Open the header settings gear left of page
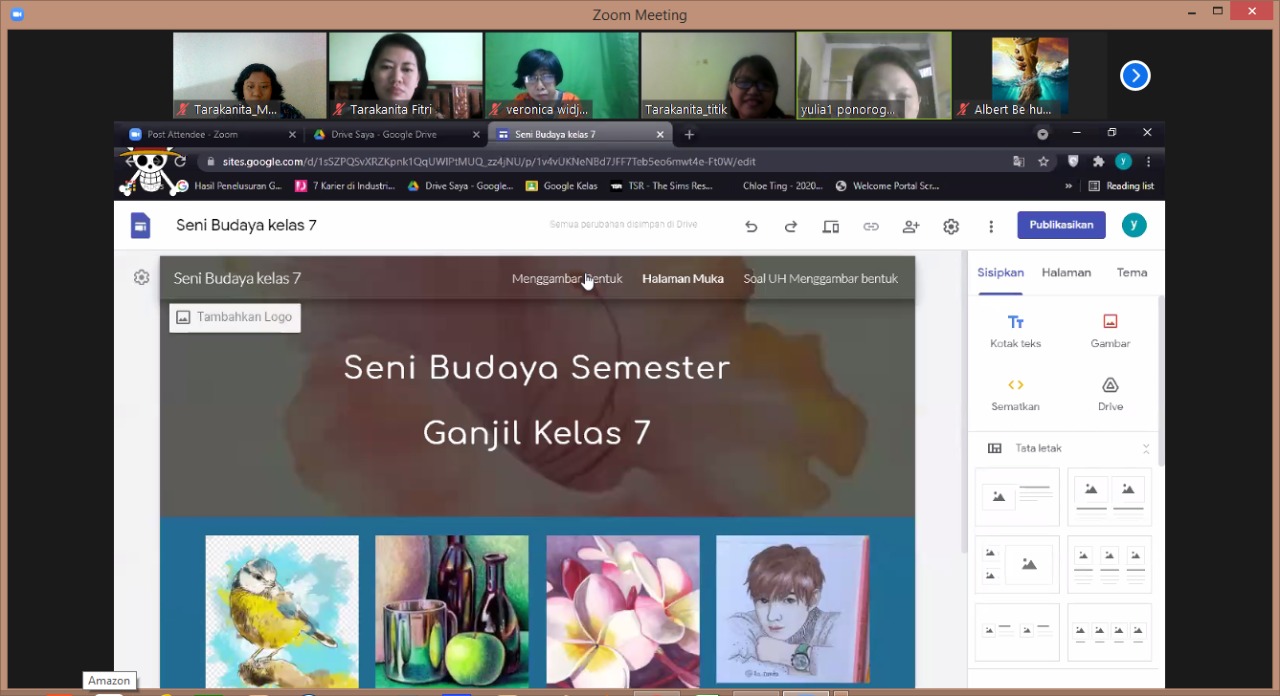1280x696 pixels. tap(141, 277)
